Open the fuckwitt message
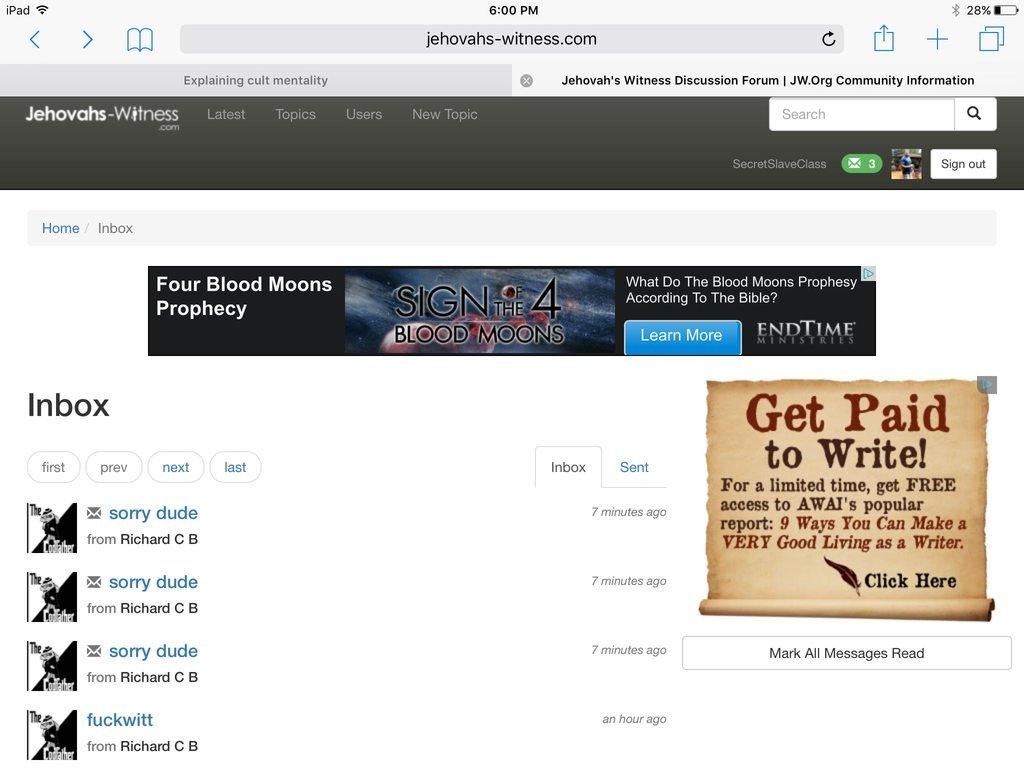The height and width of the screenshot is (768, 1024). coord(120,720)
